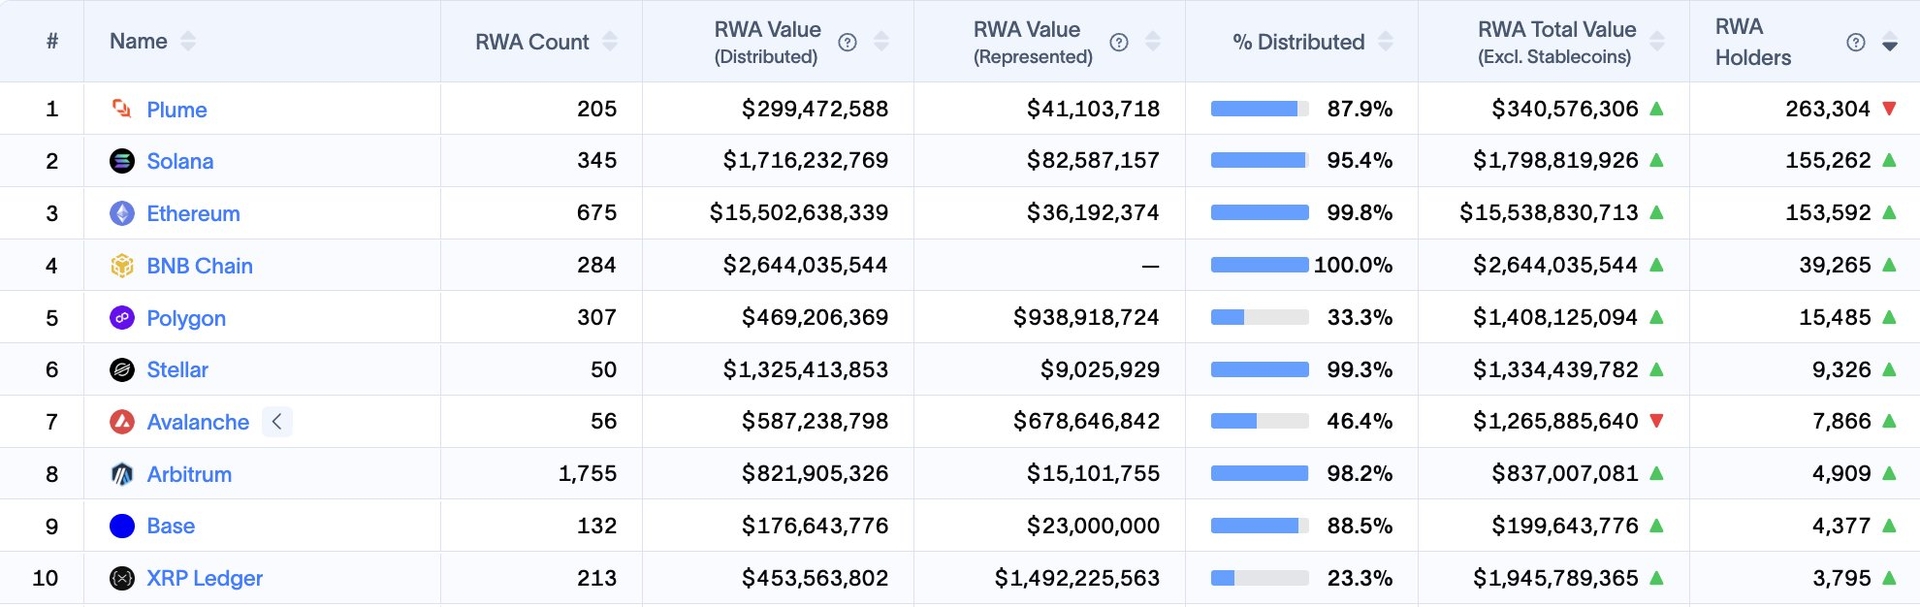Sort by % Distributed column
Viewport: 1920px width, 607px height.
tap(1385, 42)
